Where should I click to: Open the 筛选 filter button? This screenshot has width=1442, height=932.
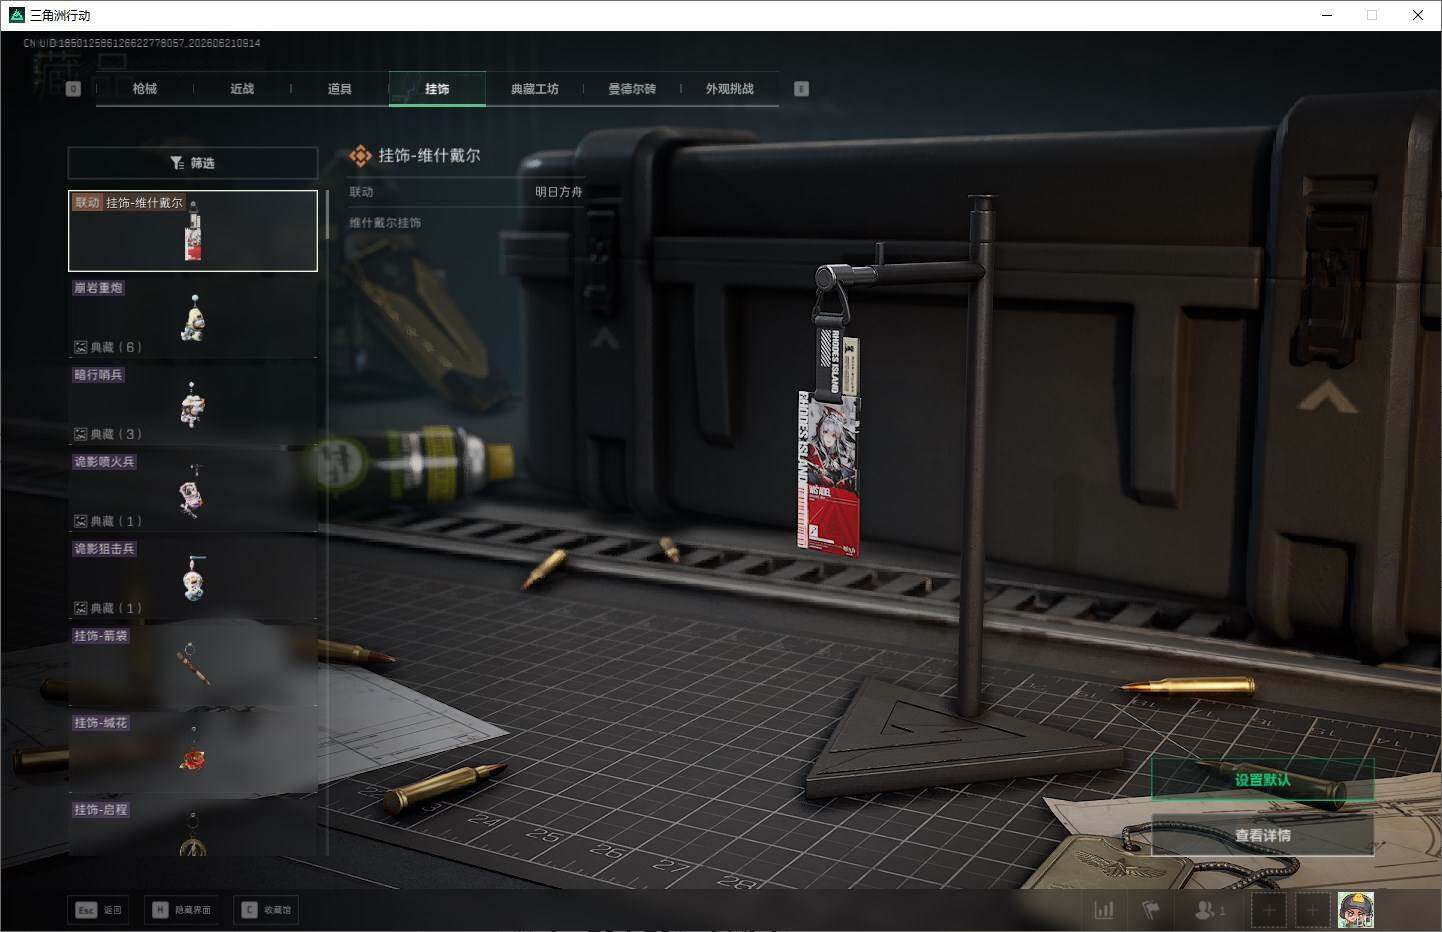coord(193,163)
